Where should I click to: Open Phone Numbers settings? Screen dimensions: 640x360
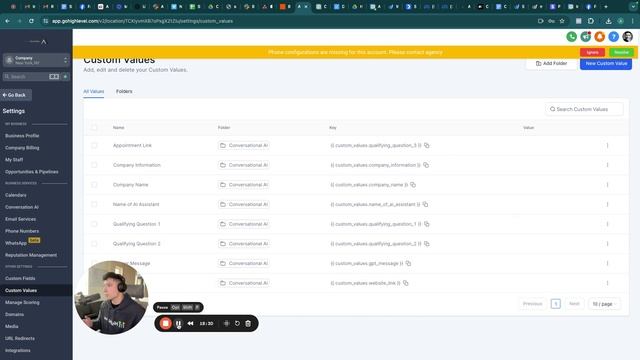[x=22, y=231]
